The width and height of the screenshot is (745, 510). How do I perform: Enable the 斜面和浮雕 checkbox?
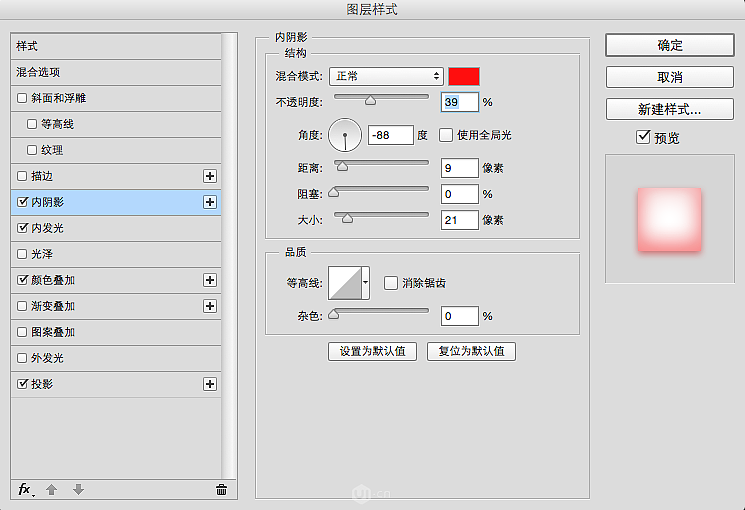click(x=22, y=98)
